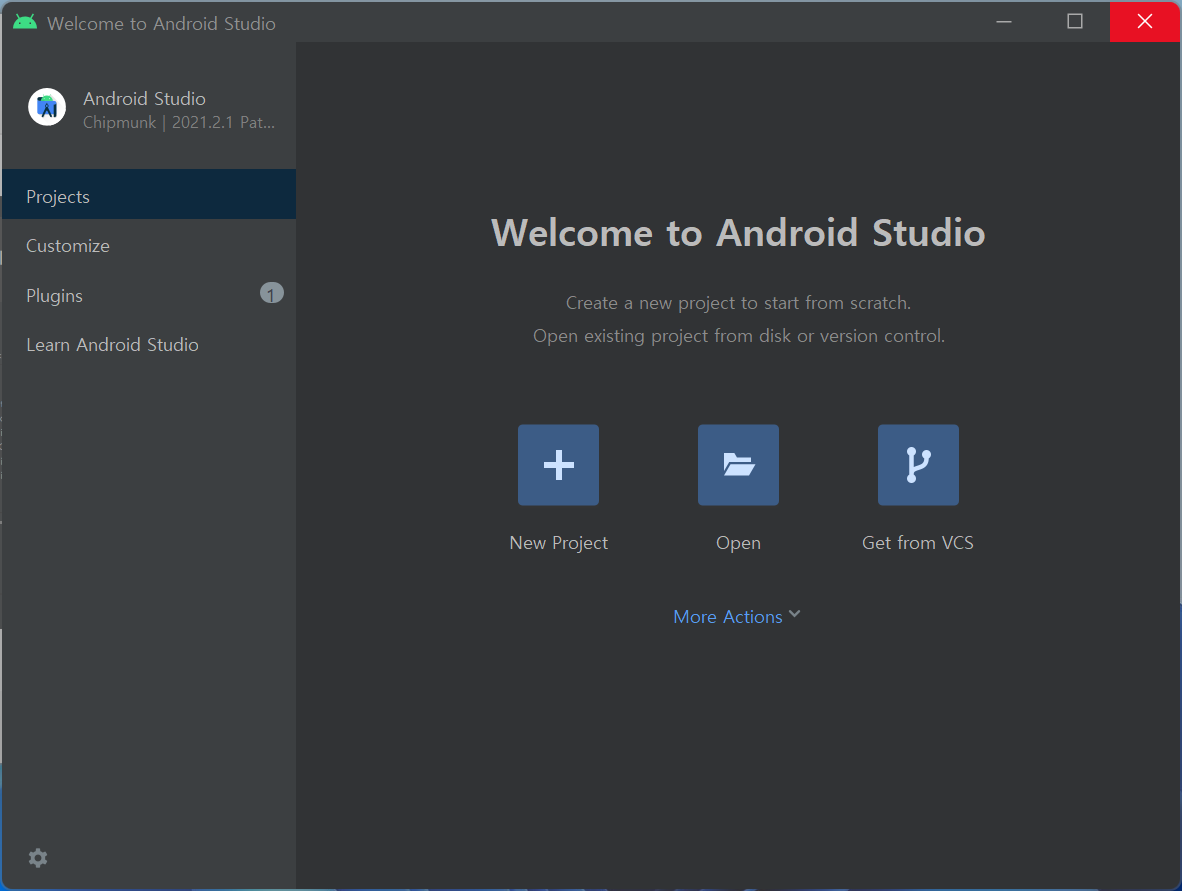Click the New Project label
Screen dimensions: 1182x891
[x=559, y=543]
